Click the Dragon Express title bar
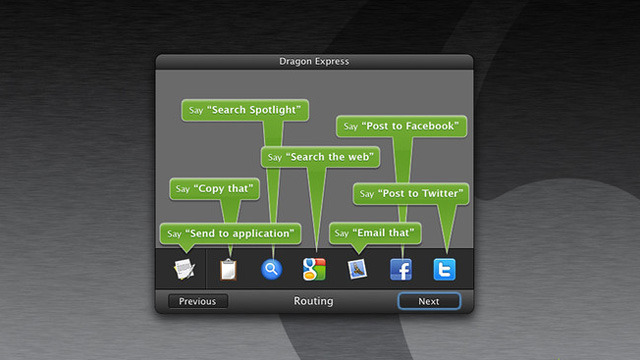 point(314,62)
